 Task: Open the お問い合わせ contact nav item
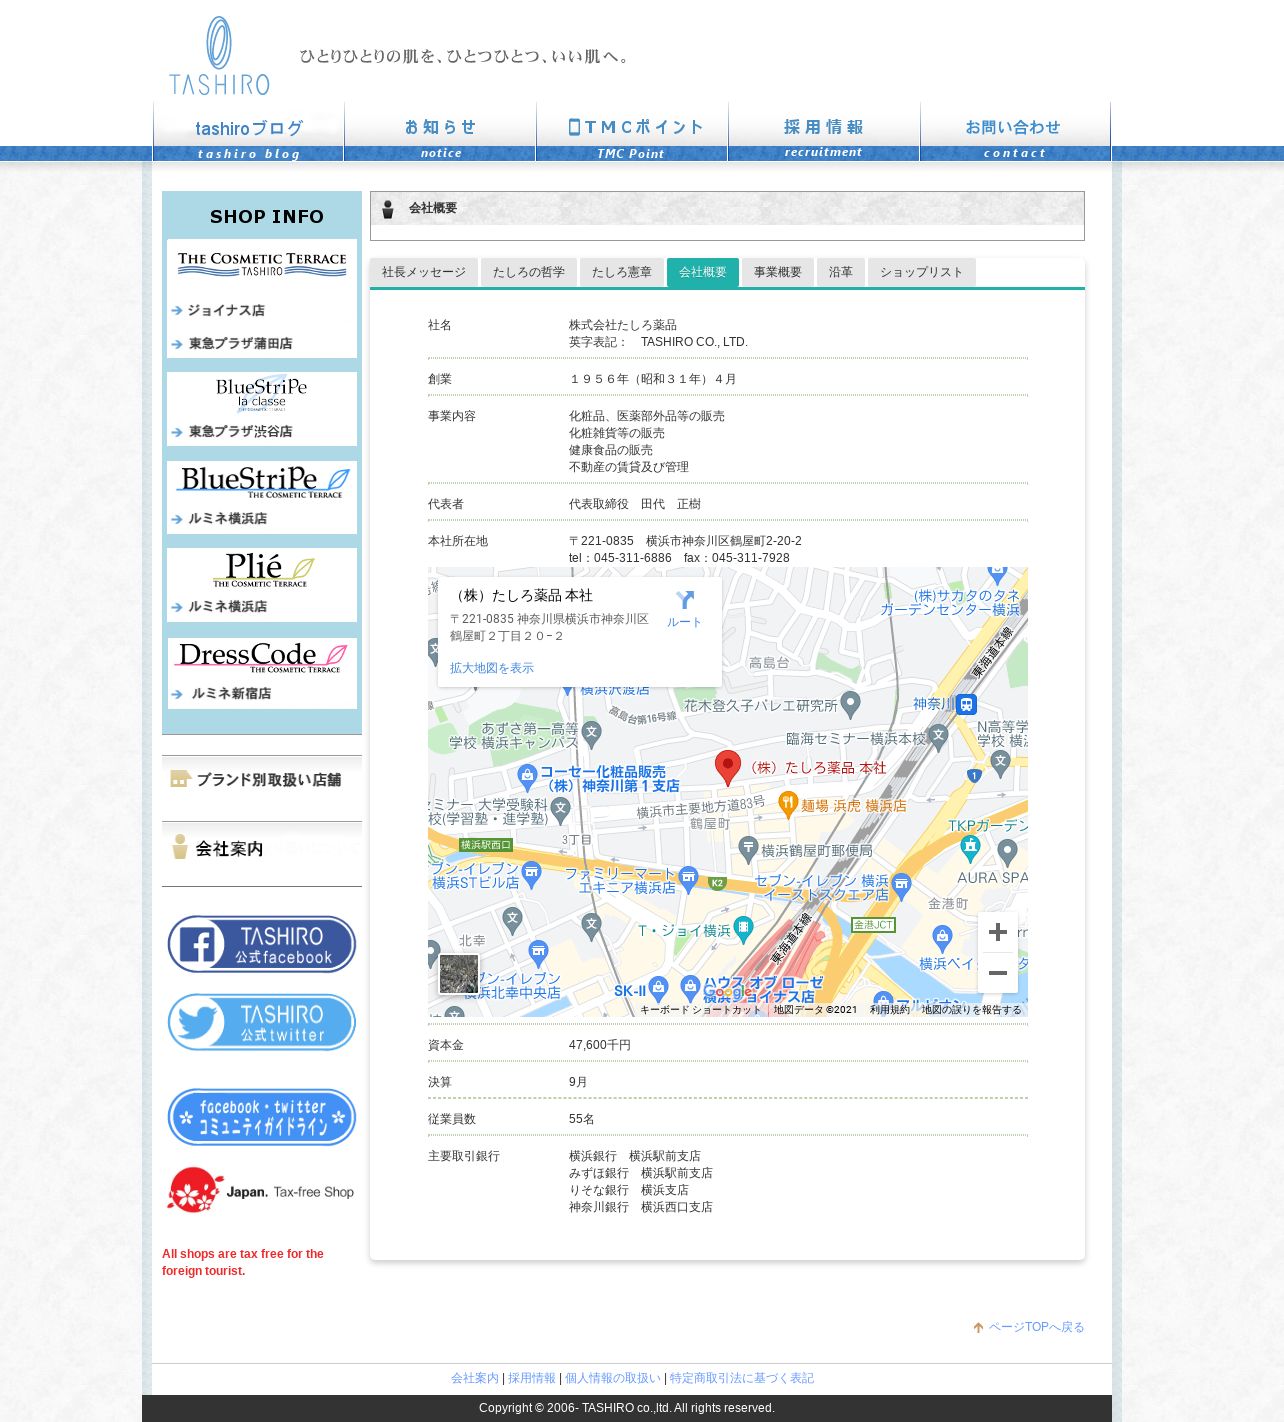point(1015,133)
